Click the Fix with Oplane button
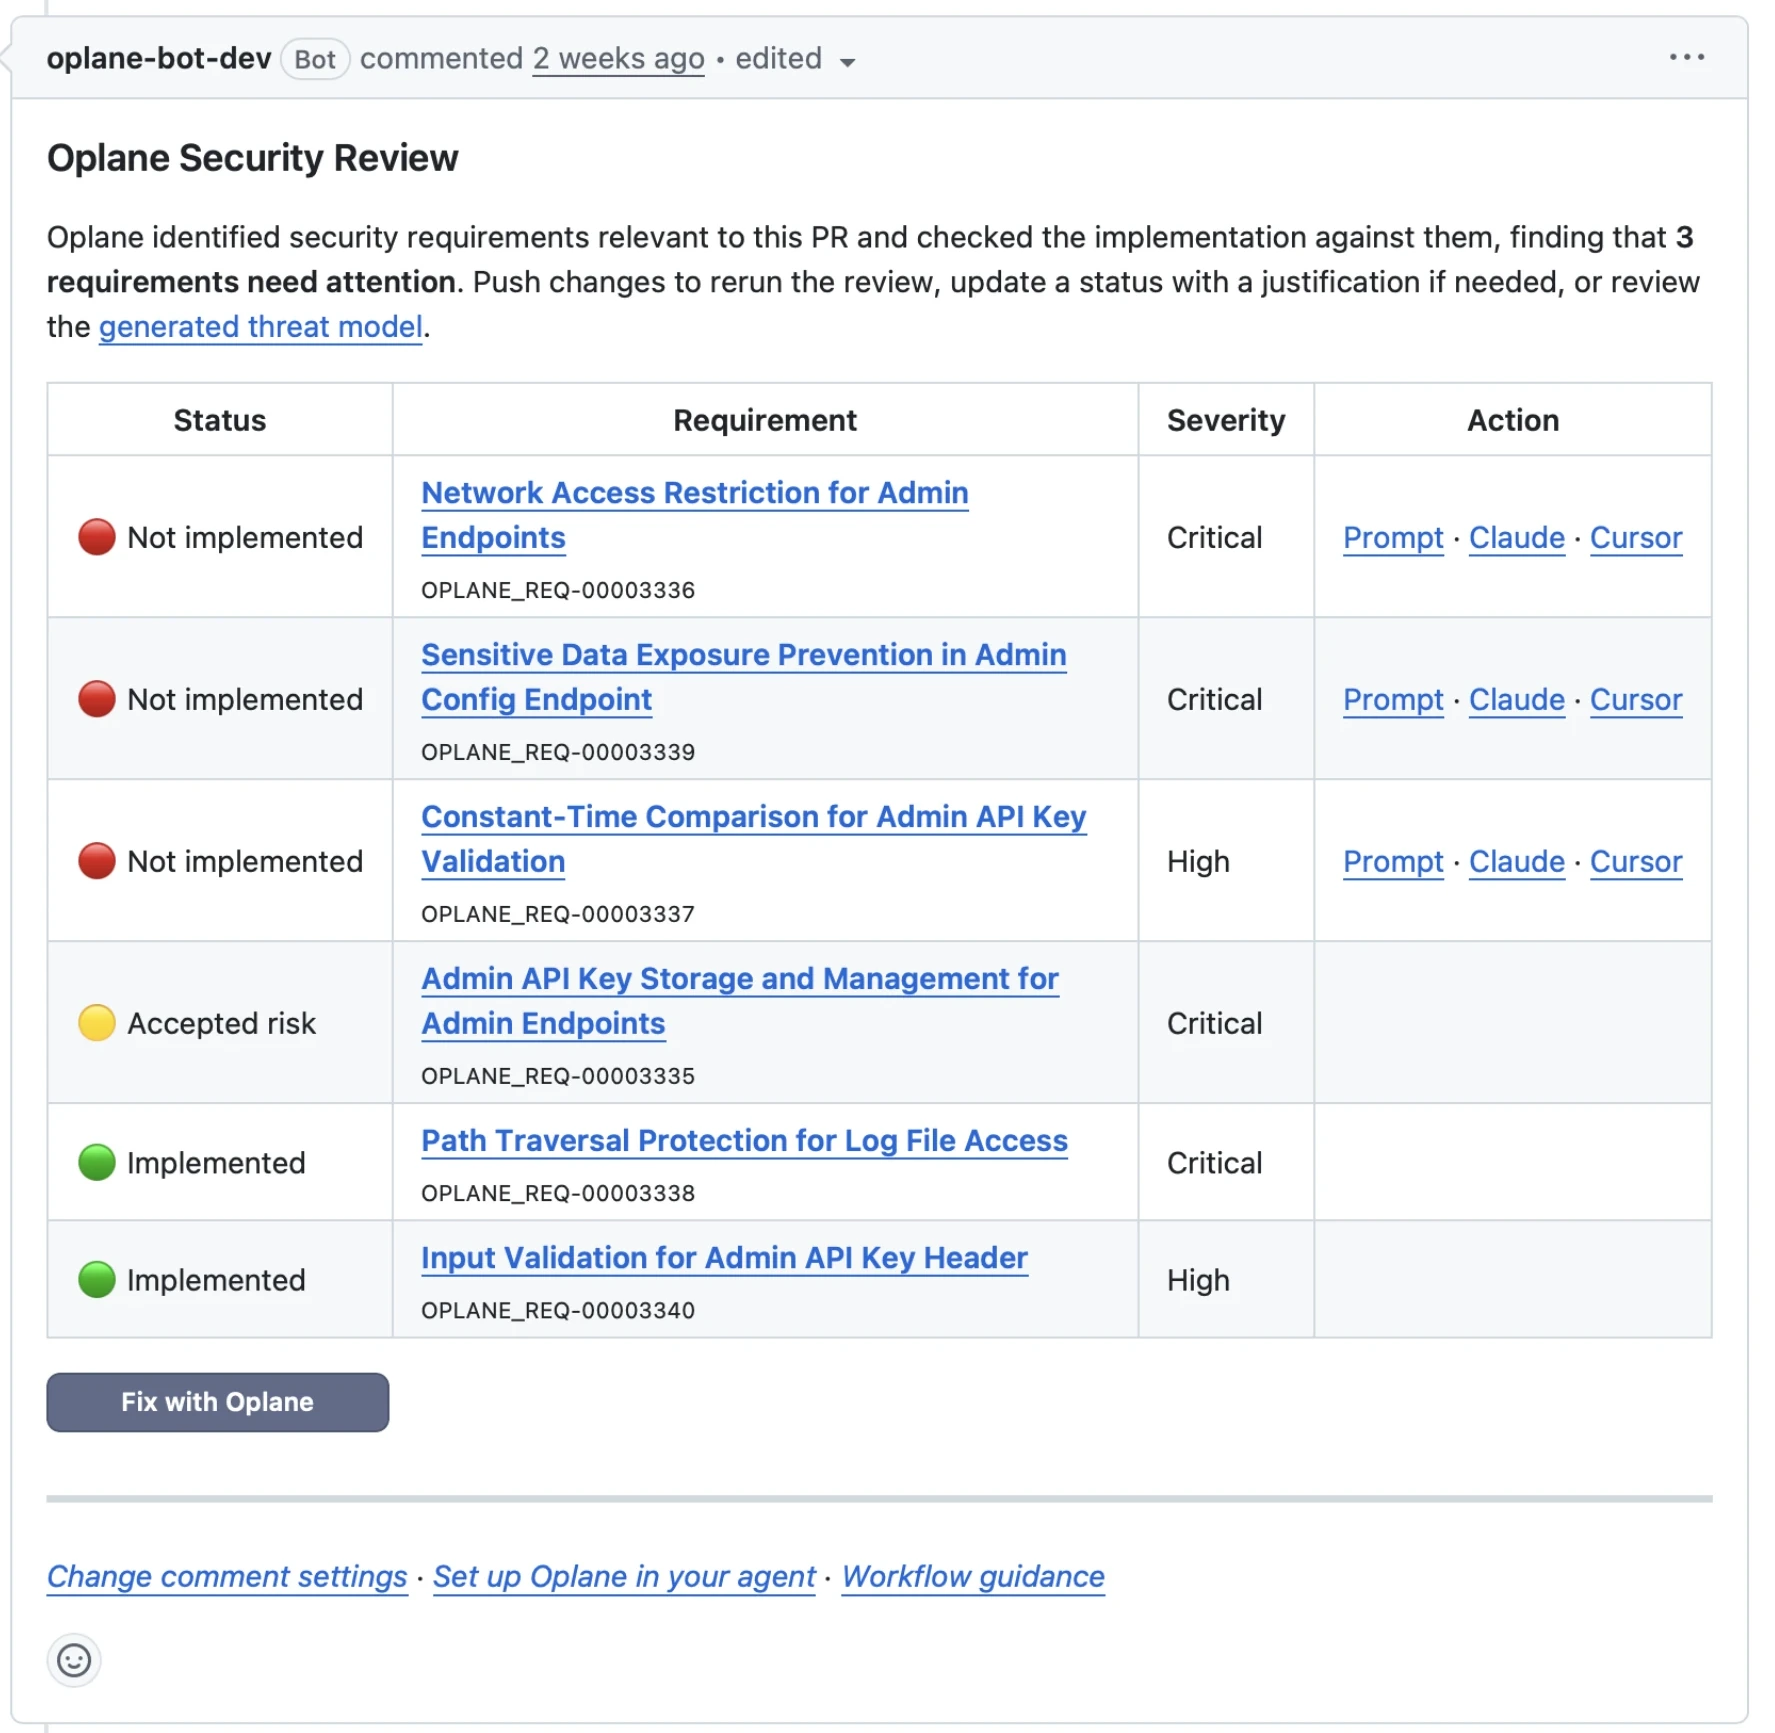Image resolution: width=1775 pixels, height=1733 pixels. (217, 1402)
